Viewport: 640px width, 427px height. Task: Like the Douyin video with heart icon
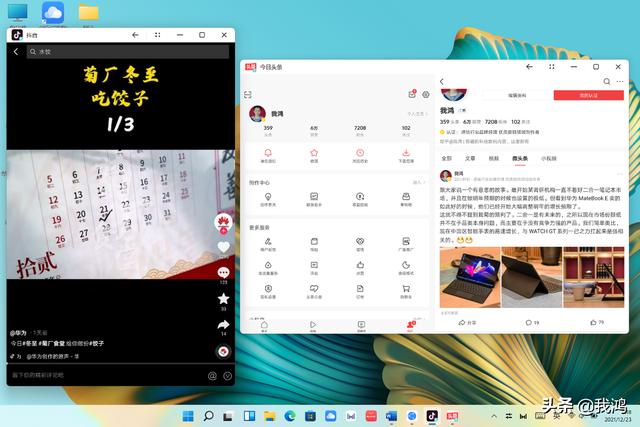point(223,247)
